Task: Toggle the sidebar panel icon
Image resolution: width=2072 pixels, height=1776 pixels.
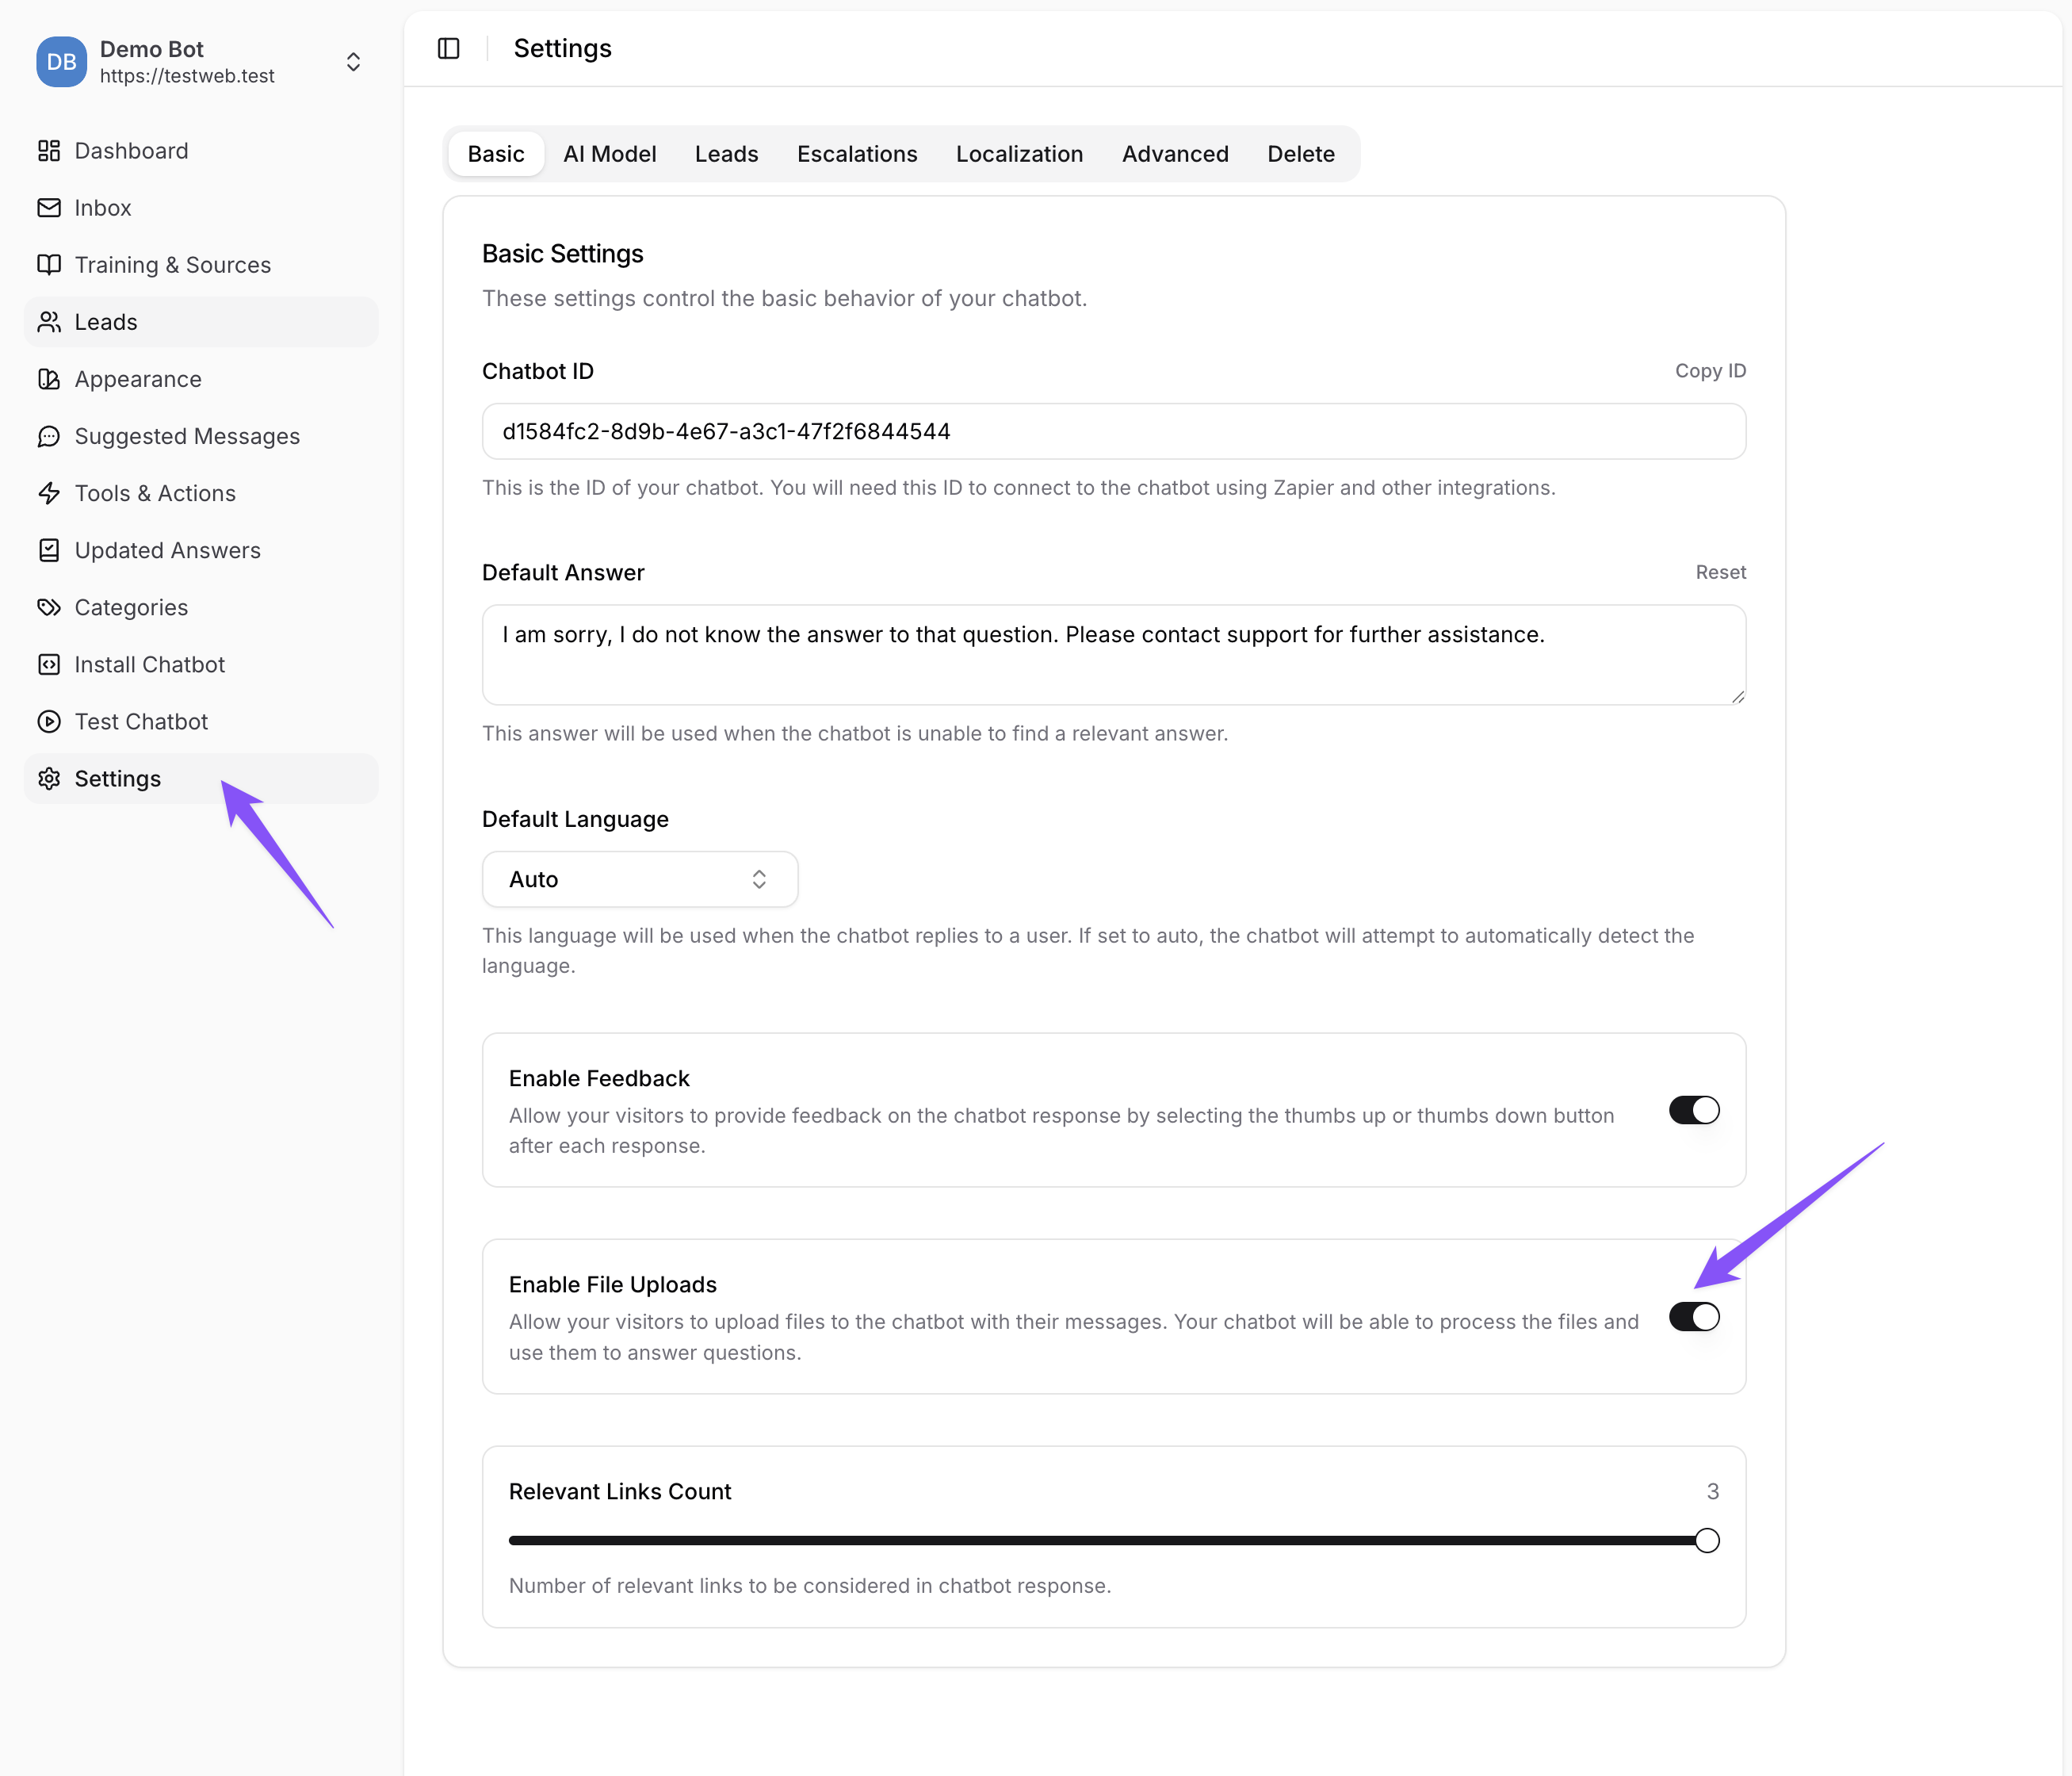Action: click(x=448, y=48)
